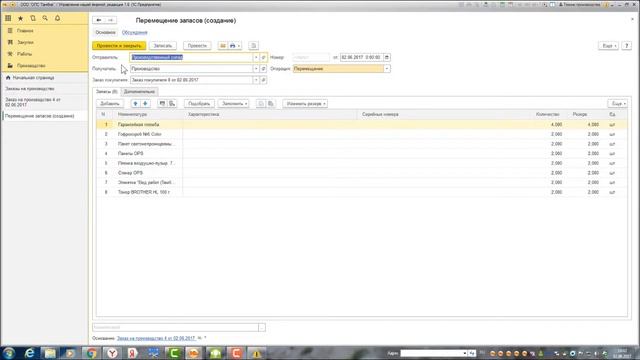The image size is (640, 360).
Task: Open Отправитель value with the open-link icon
Action: (x=263, y=58)
